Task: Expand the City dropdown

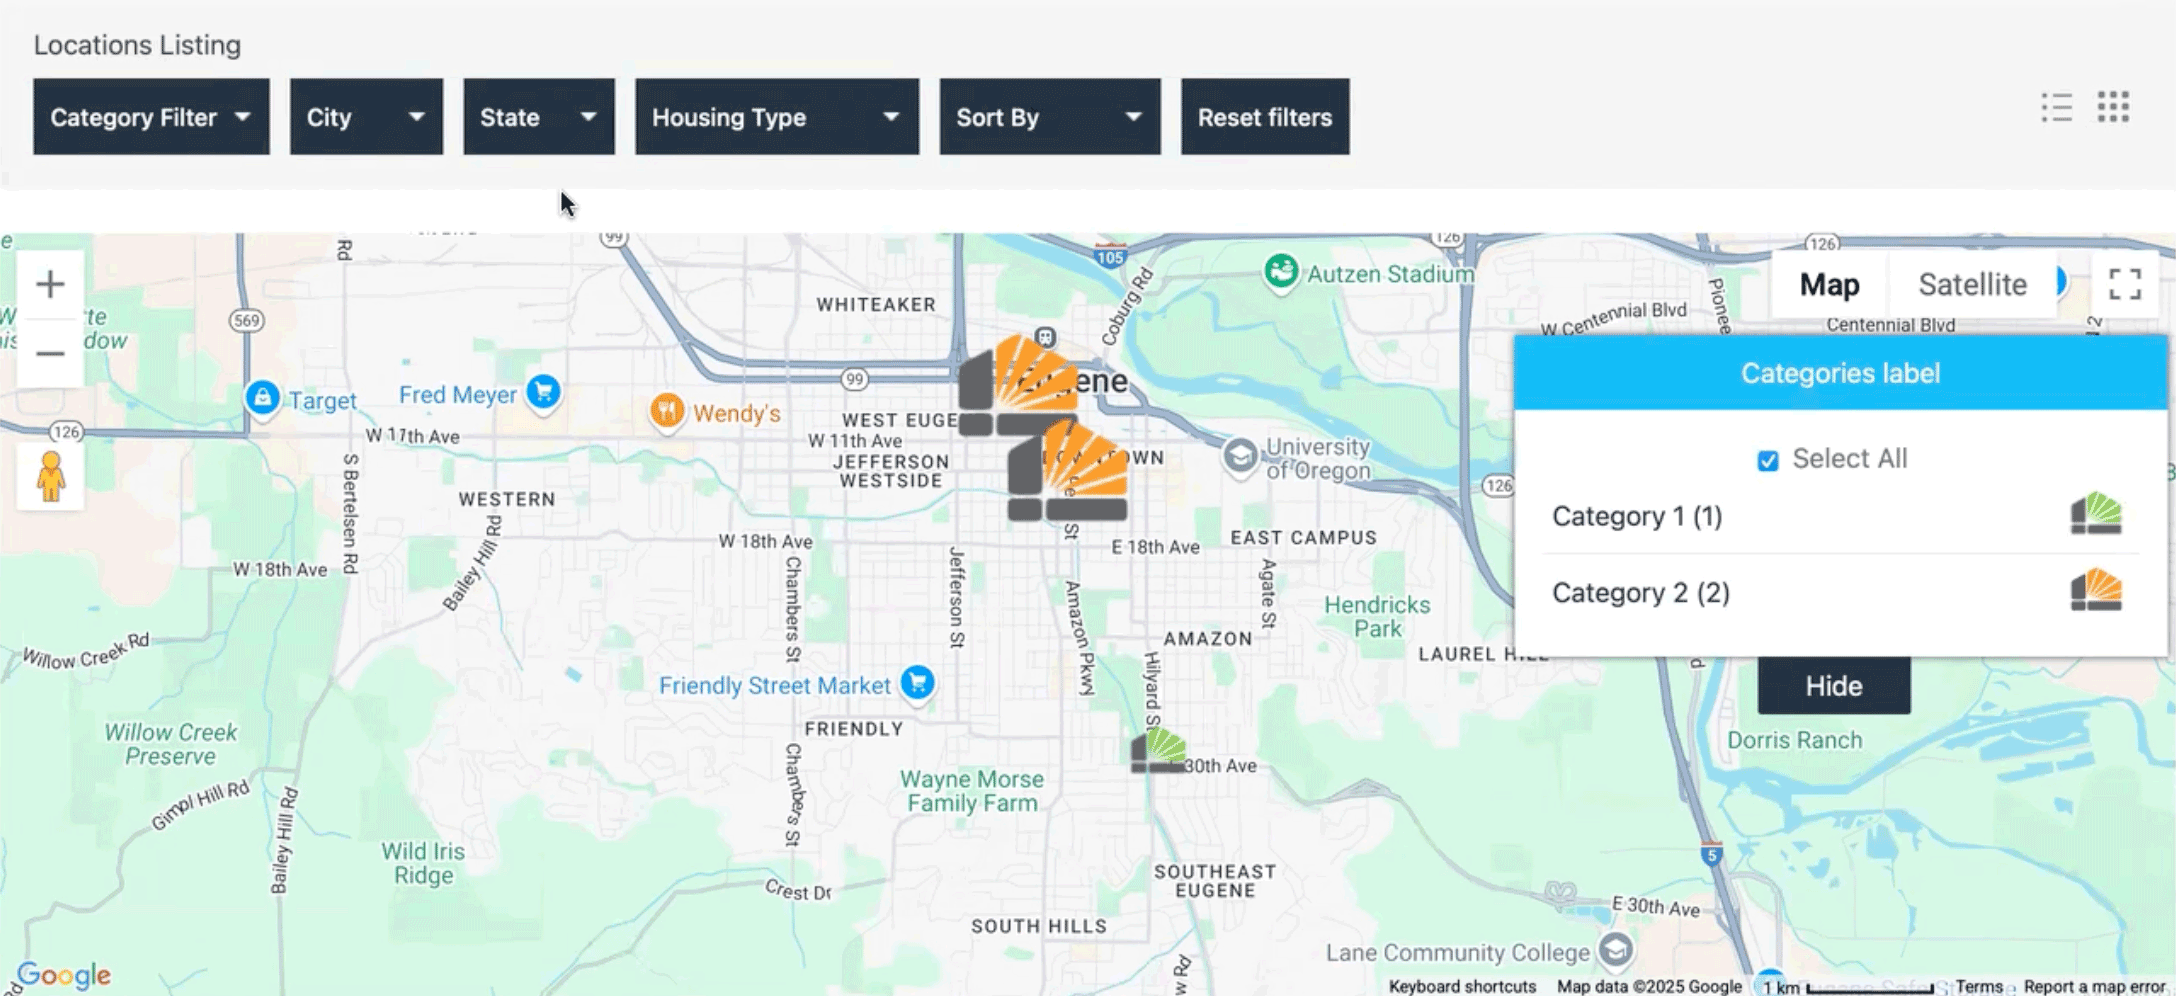Action: tap(366, 117)
